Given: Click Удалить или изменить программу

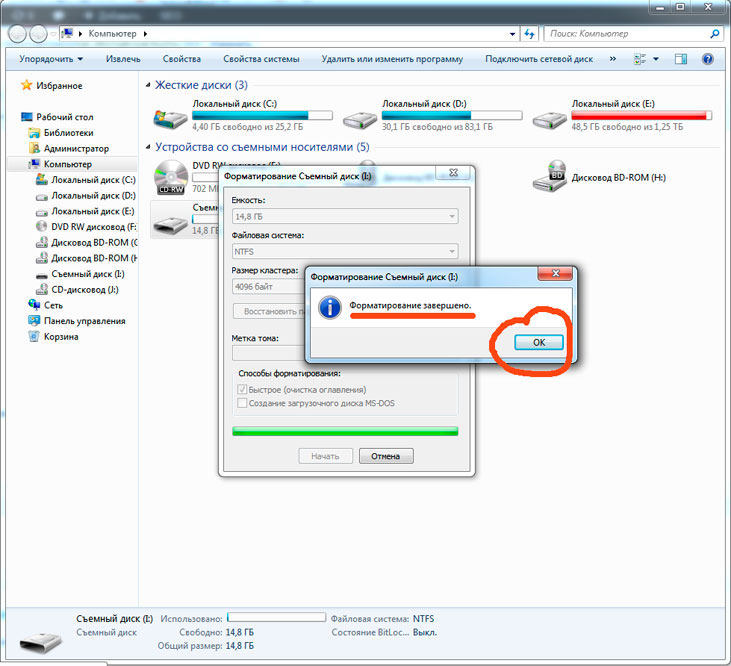Looking at the screenshot, I should 392,59.
